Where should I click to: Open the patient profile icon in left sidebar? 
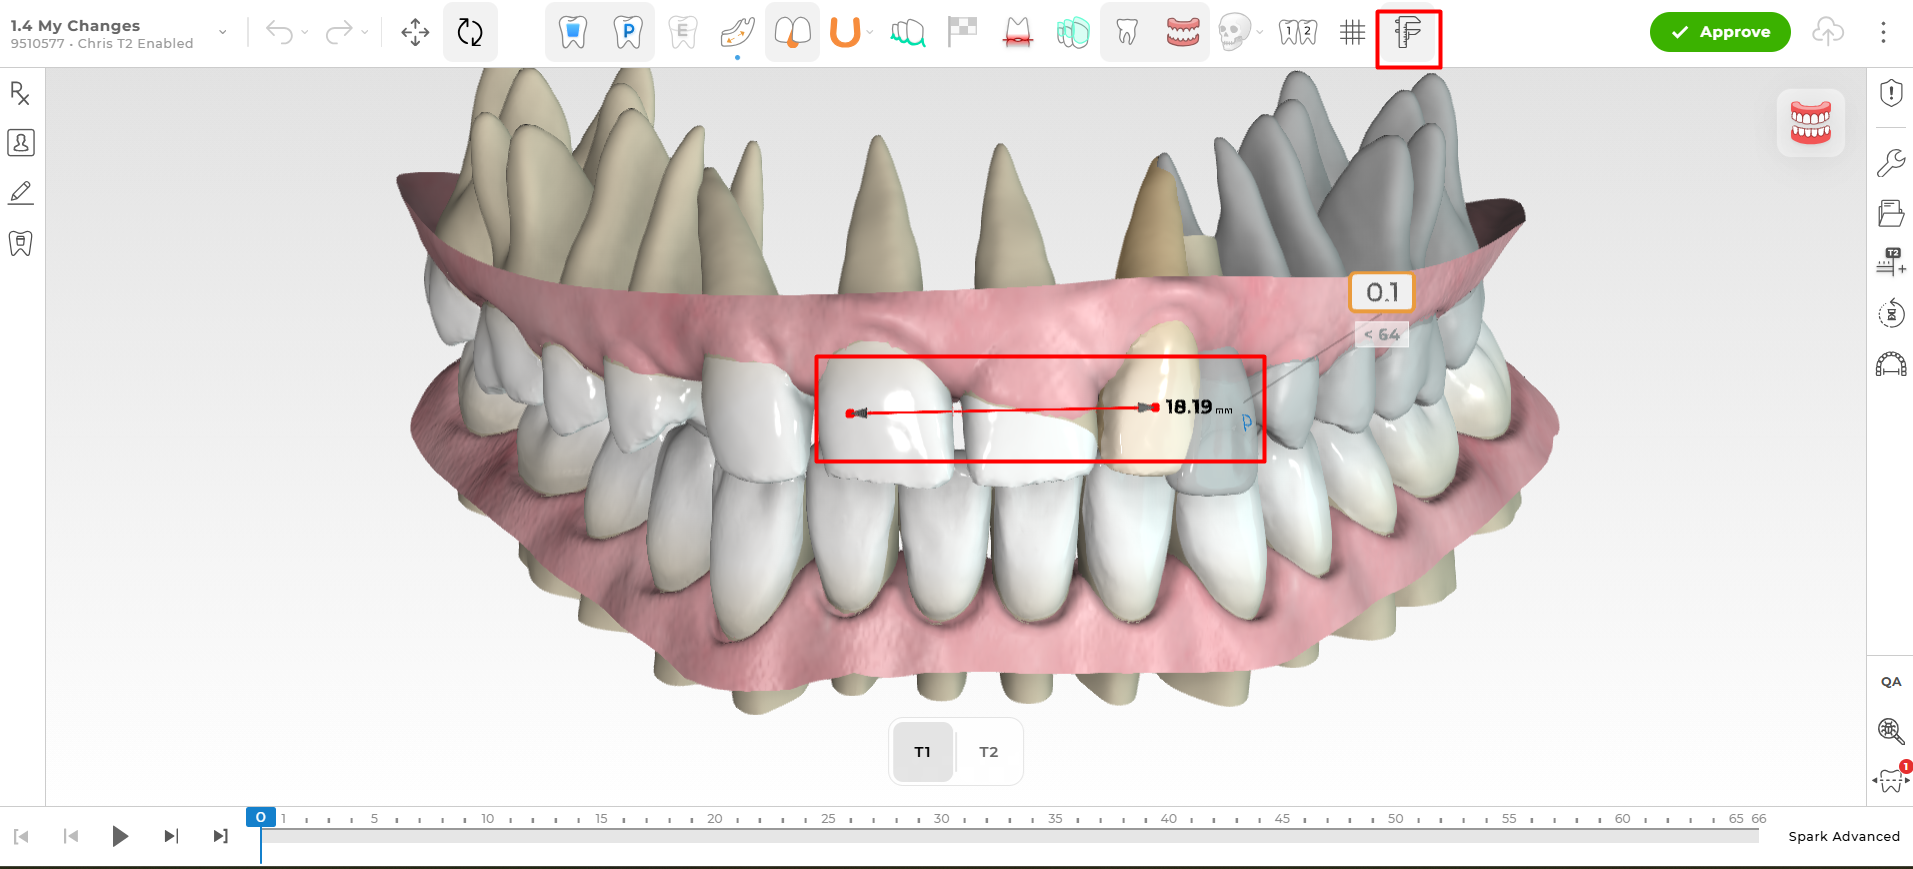pyautogui.click(x=21, y=143)
